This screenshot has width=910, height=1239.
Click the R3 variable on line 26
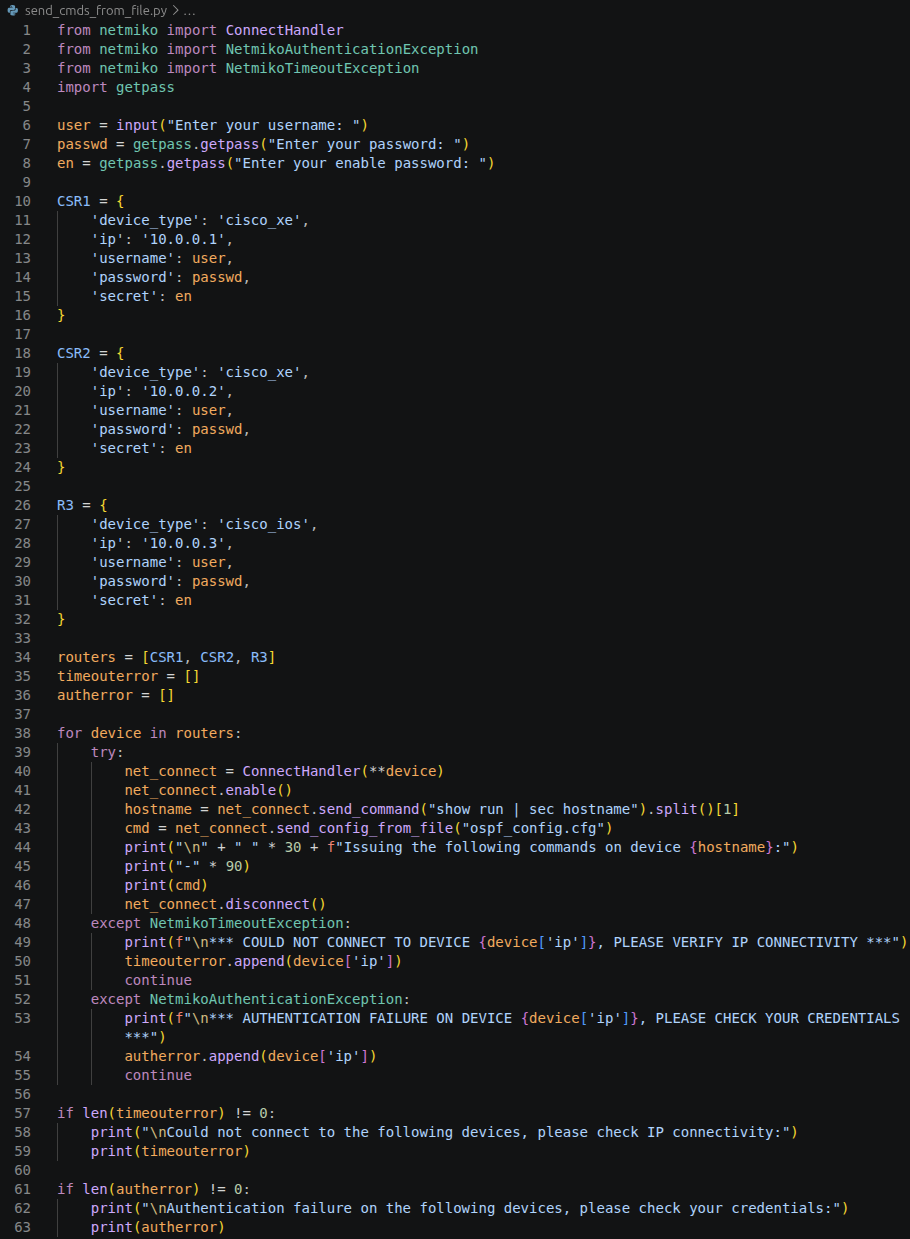(x=66, y=505)
